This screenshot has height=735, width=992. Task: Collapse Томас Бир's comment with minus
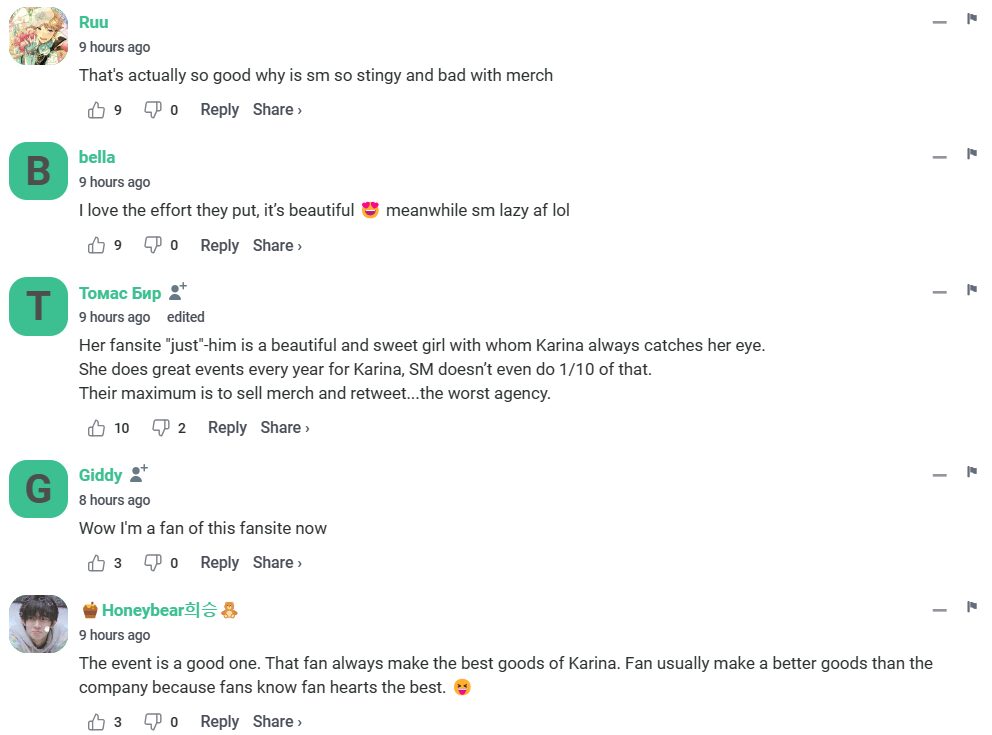939,292
